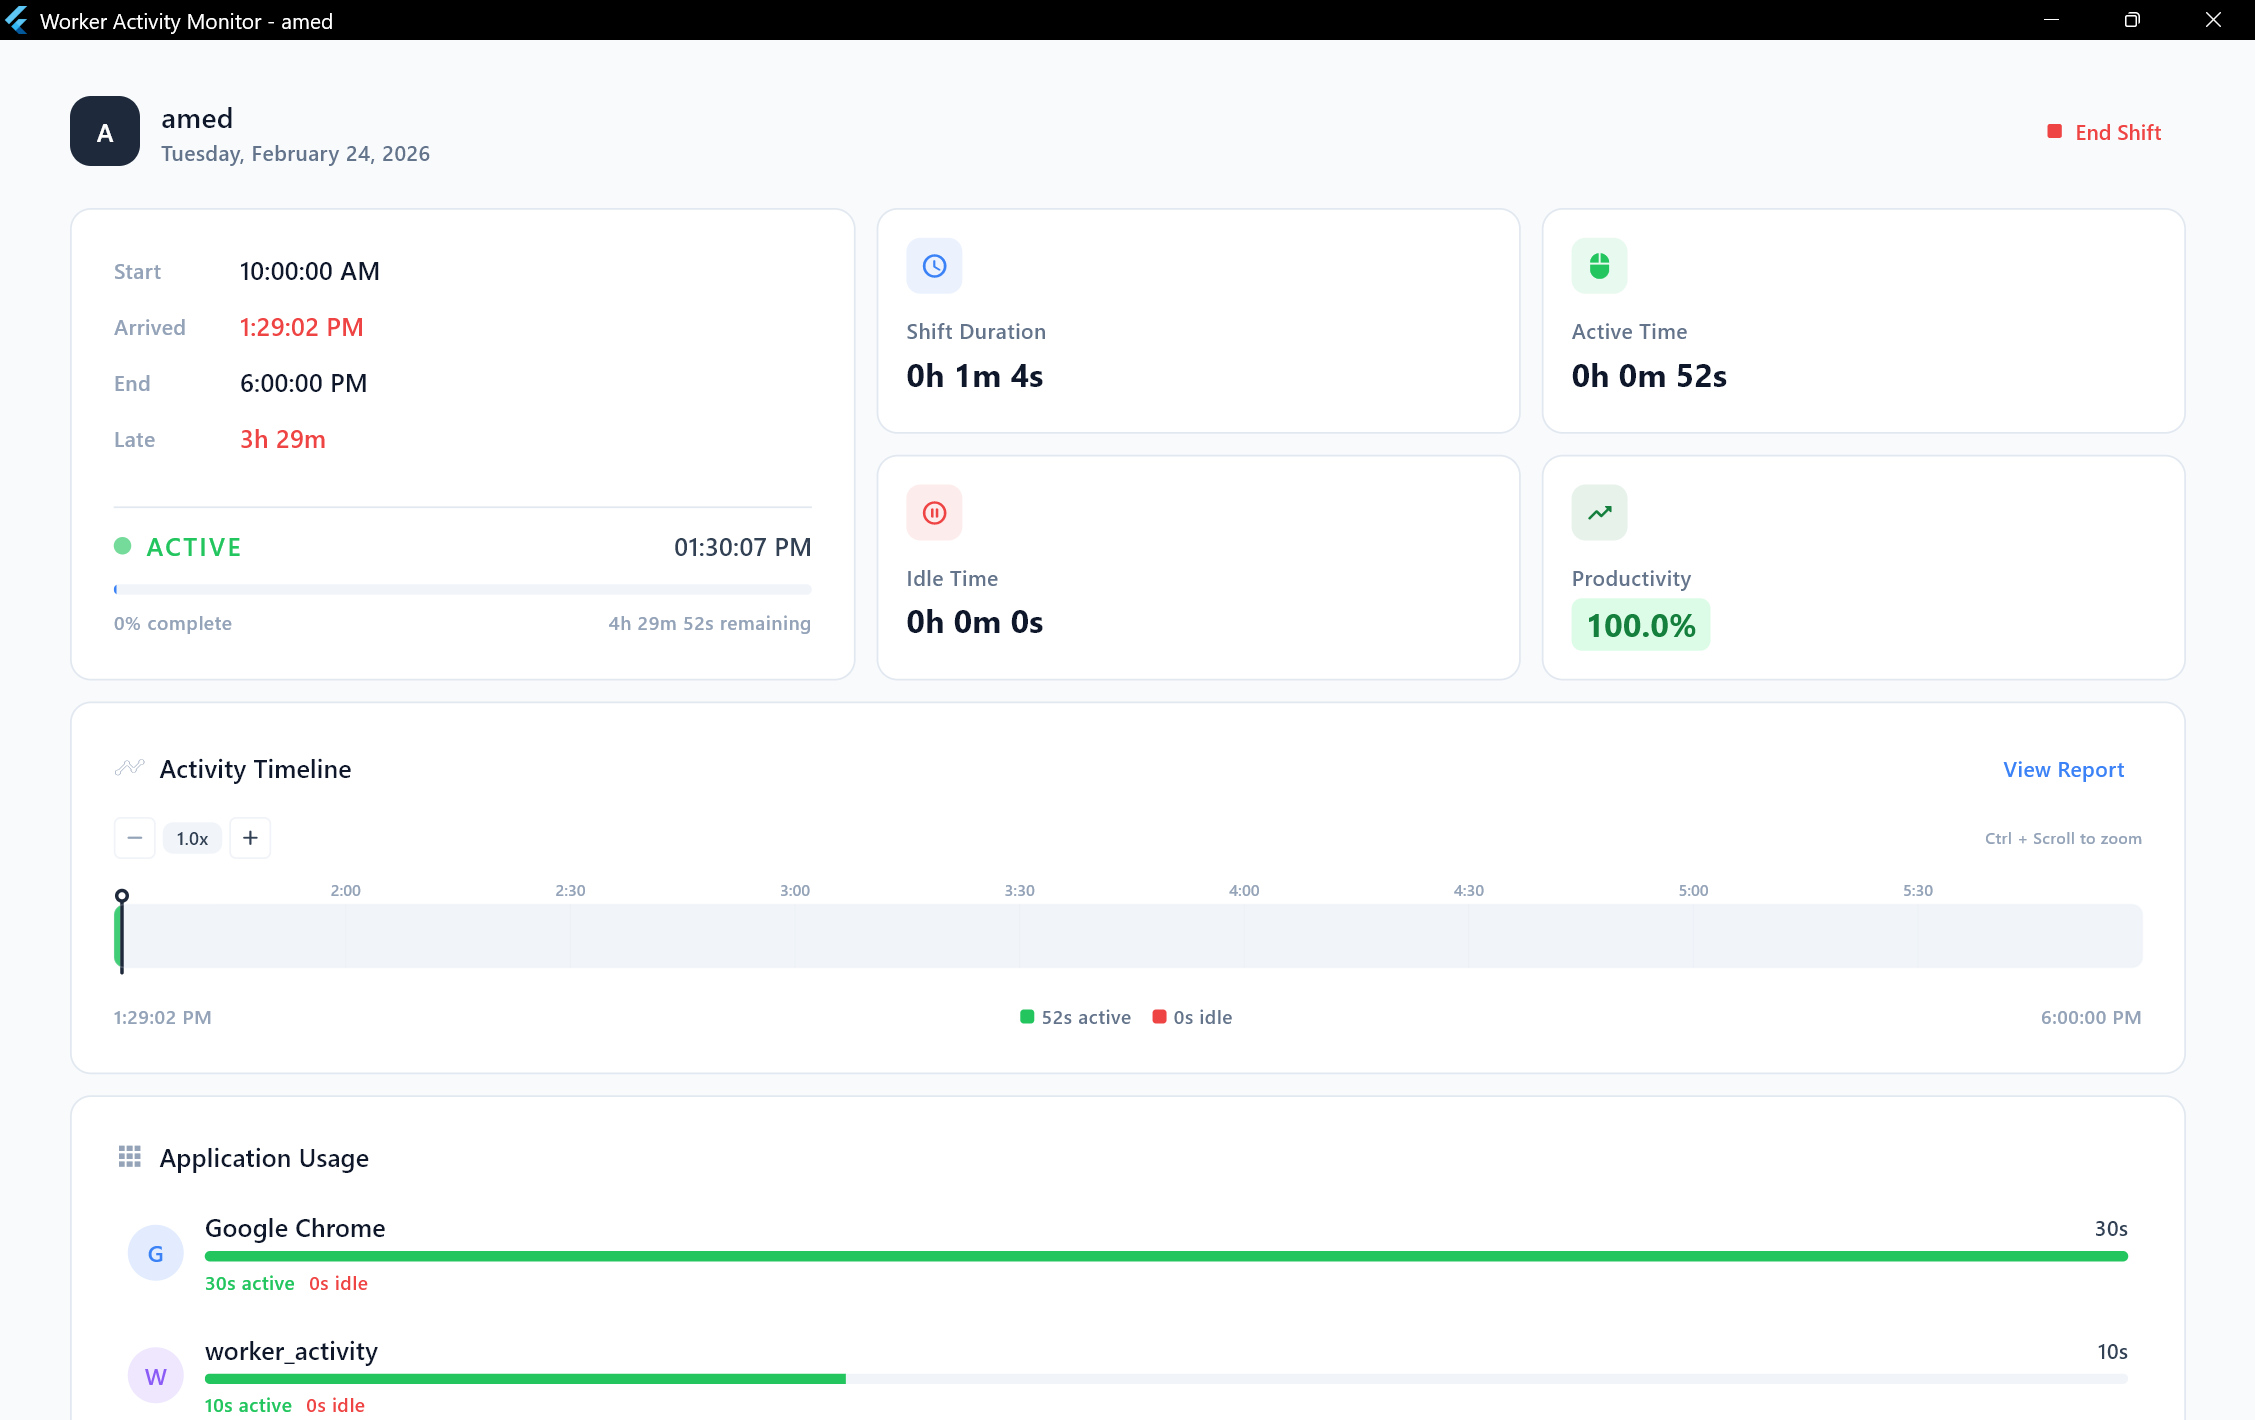The width and height of the screenshot is (2255, 1420).
Task: Click the shift completion progress bar
Action: [x=462, y=589]
